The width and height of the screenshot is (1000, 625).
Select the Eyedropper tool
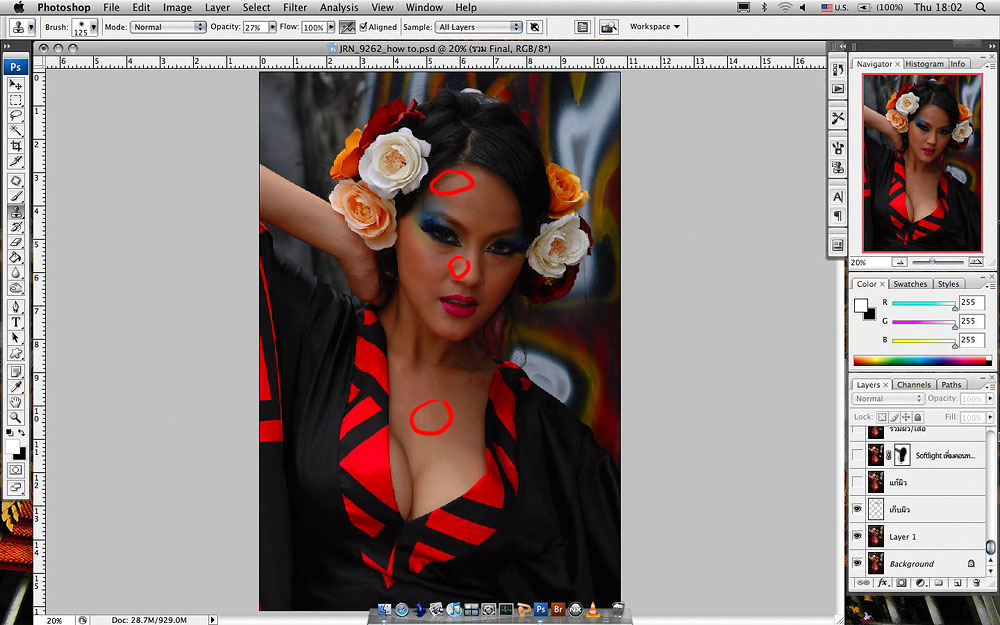(x=15, y=387)
